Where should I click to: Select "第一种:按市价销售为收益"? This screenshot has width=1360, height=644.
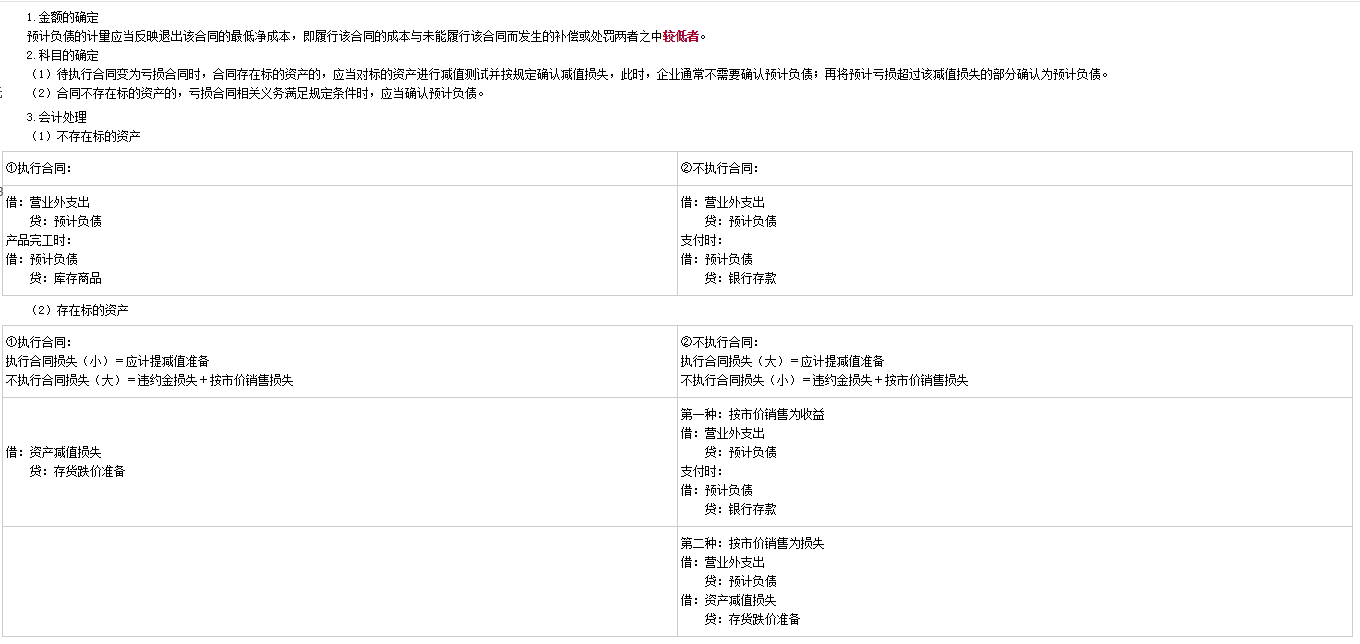click(752, 414)
